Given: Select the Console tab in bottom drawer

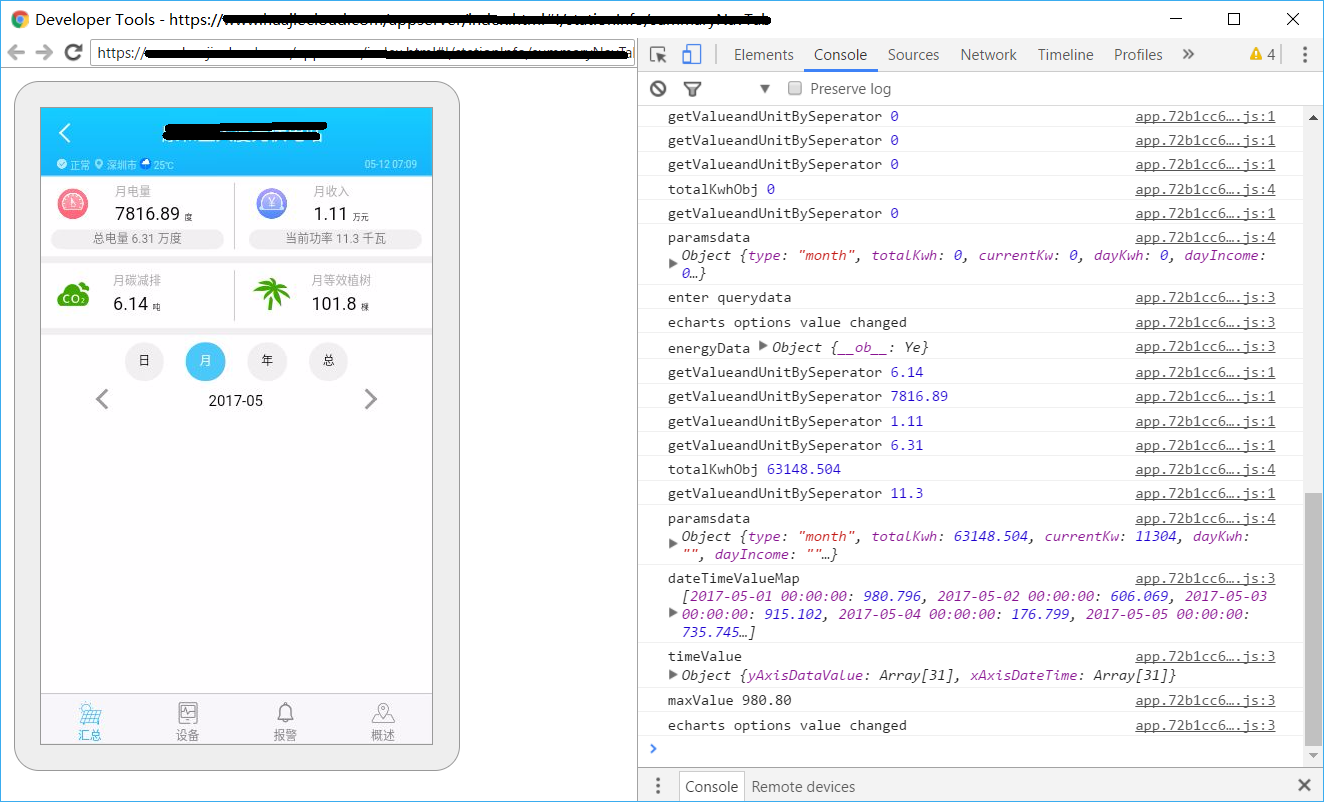Looking at the screenshot, I should [x=711, y=786].
